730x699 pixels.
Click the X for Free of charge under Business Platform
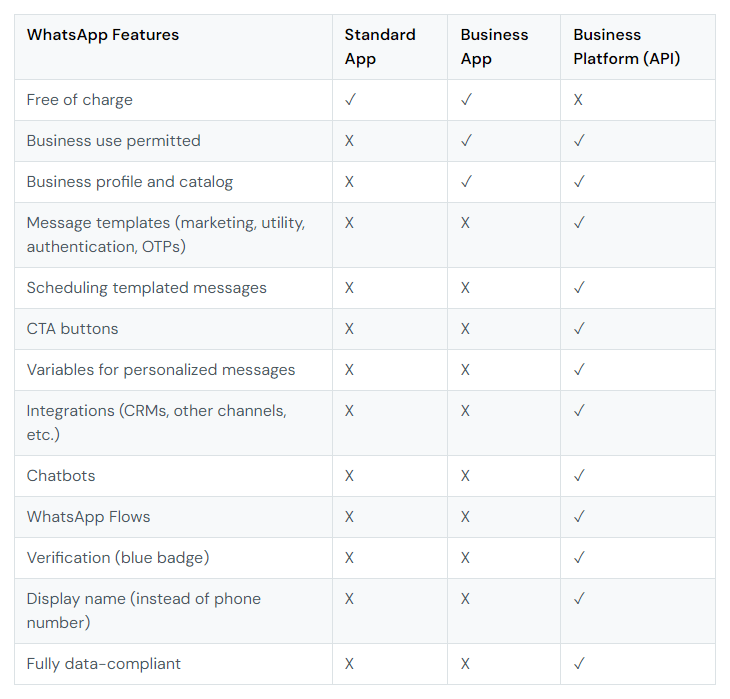[x=578, y=100]
